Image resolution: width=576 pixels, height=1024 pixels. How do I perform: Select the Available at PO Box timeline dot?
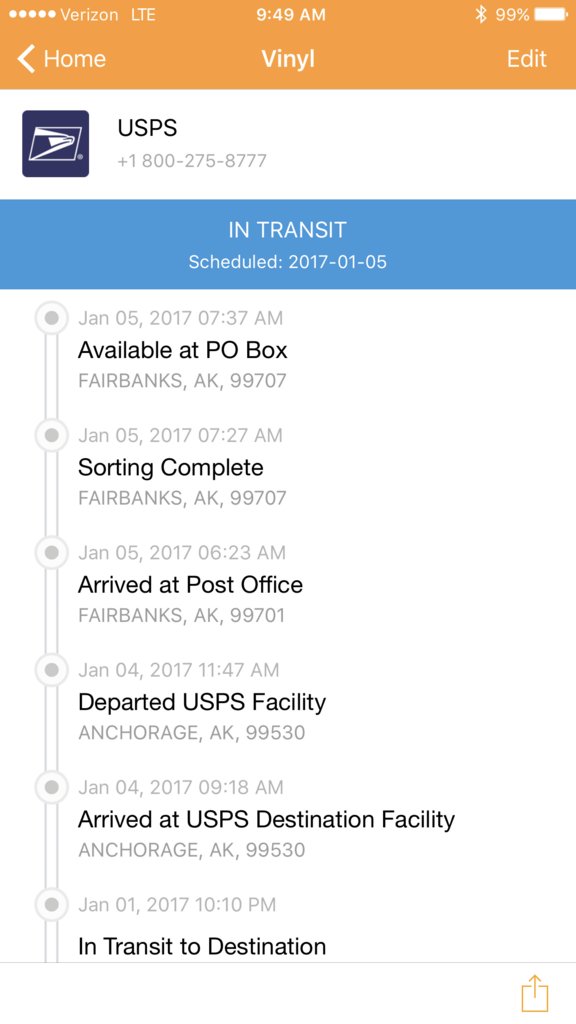pos(52,318)
